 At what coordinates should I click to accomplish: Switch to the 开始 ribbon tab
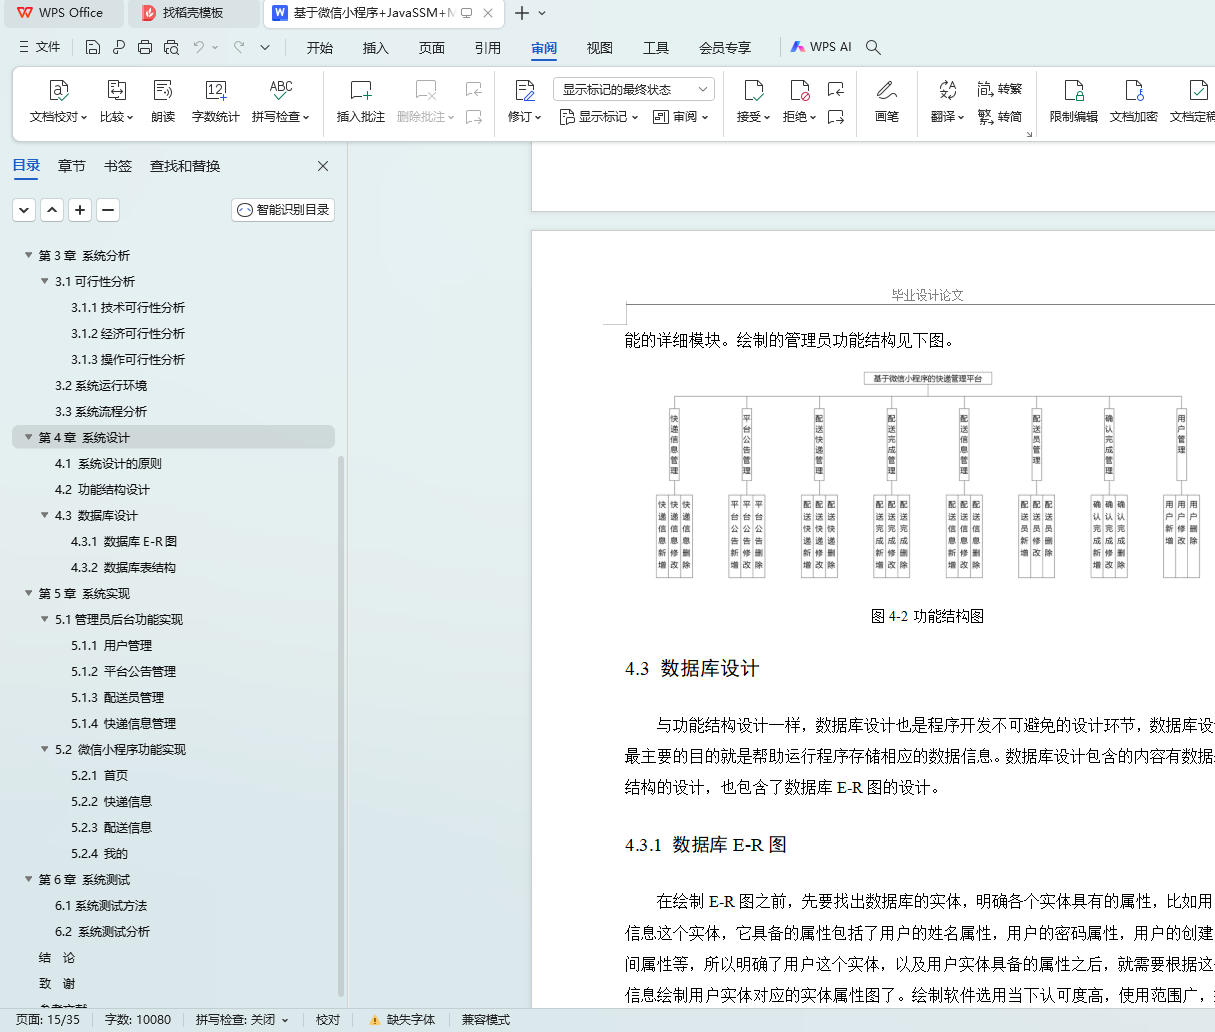point(320,47)
